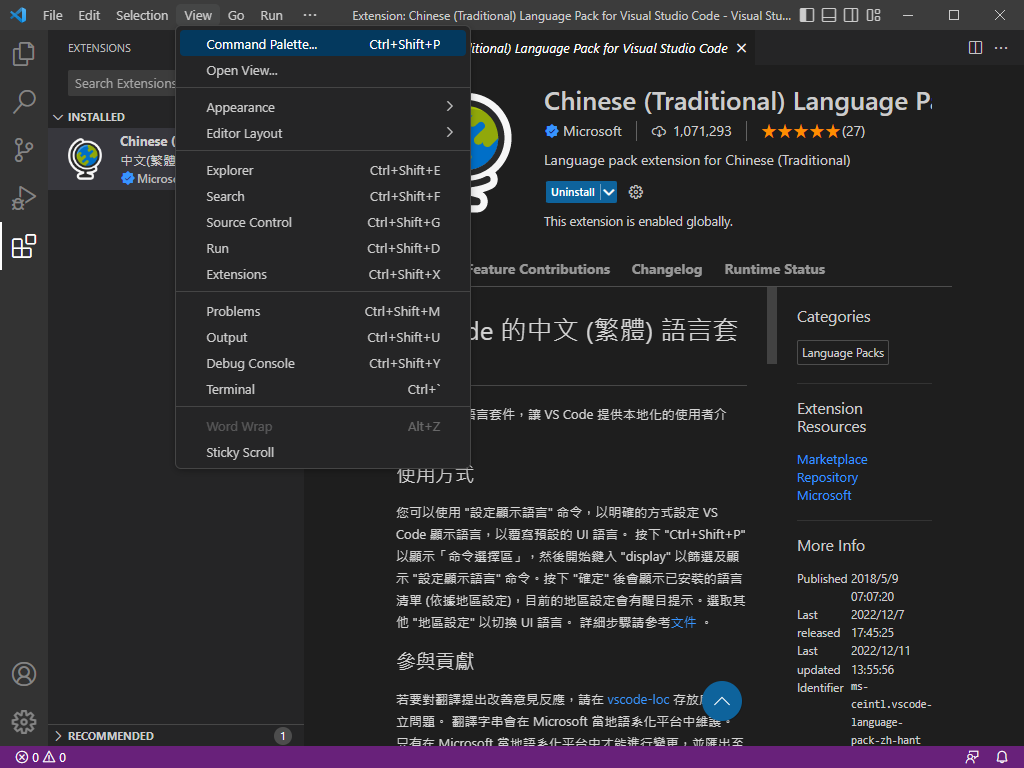Image resolution: width=1024 pixels, height=768 pixels.
Task: Click the README vertical scrollbar
Action: 772,325
